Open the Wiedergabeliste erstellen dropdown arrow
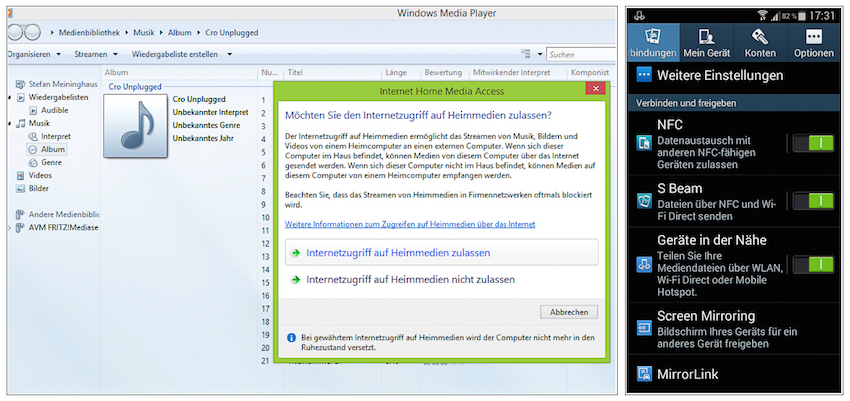 pos(230,54)
